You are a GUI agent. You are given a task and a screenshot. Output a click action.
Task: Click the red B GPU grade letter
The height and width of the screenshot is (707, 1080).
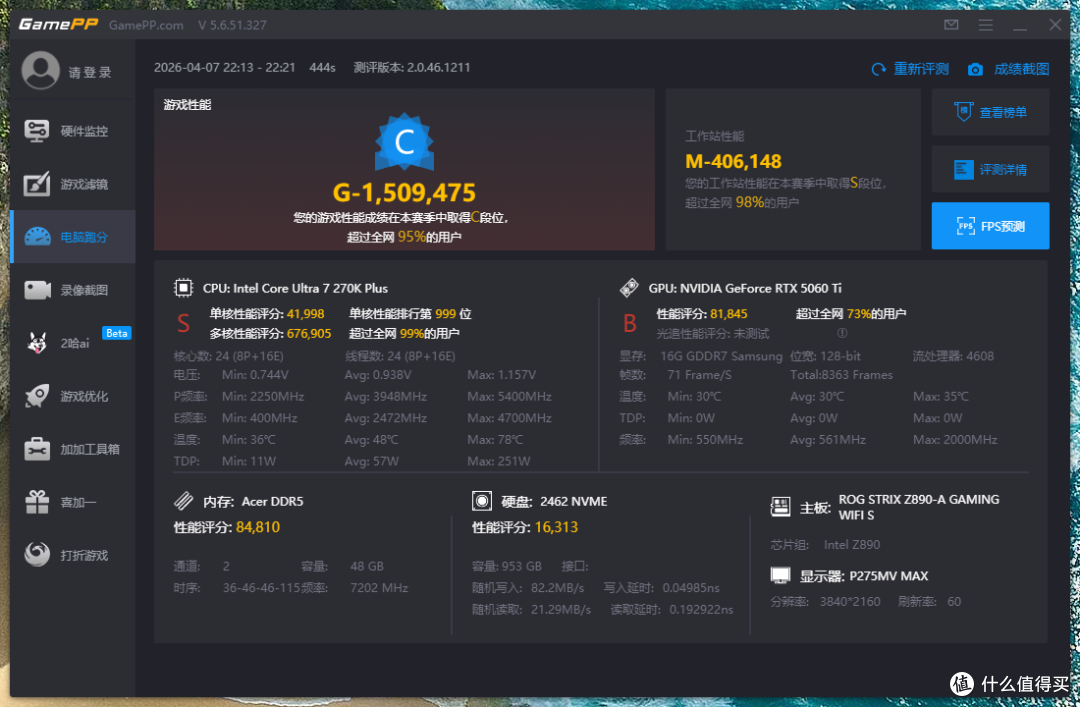pos(630,323)
